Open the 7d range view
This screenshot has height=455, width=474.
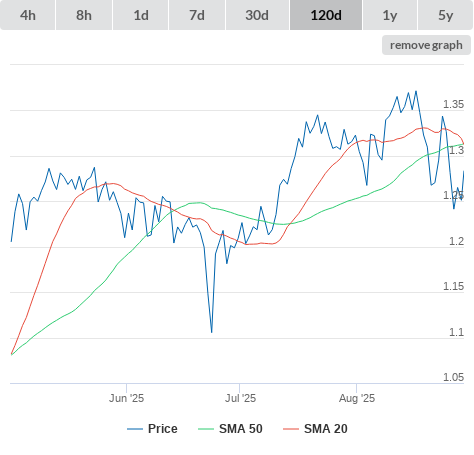tap(197, 15)
